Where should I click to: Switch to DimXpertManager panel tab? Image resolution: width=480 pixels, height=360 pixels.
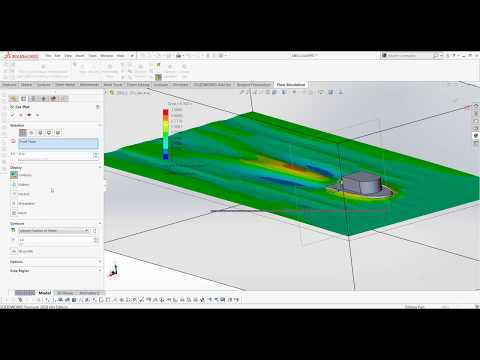tap(43, 99)
